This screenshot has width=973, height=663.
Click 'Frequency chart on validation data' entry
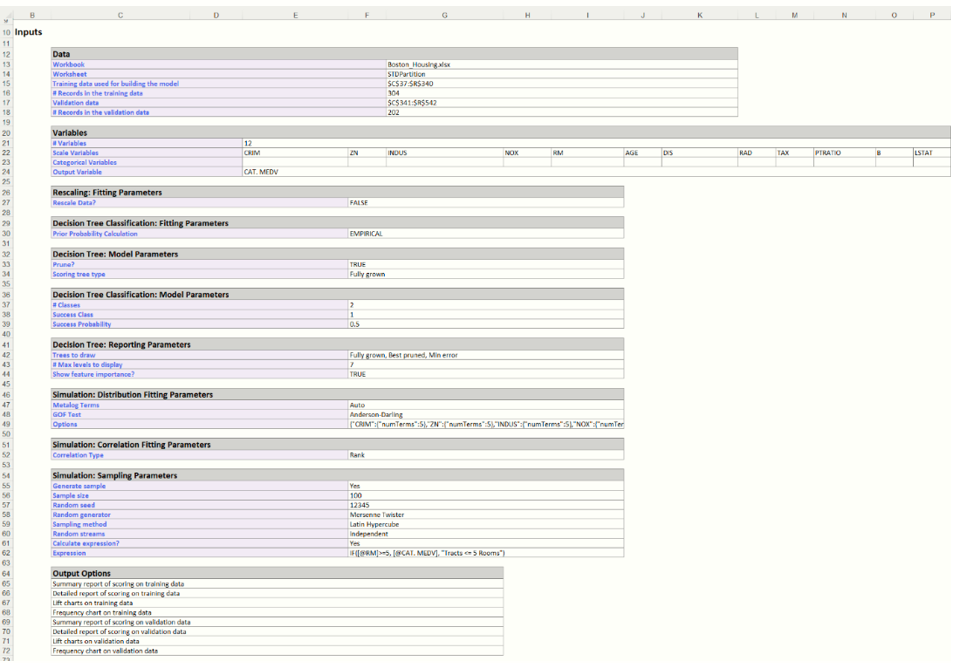point(105,650)
